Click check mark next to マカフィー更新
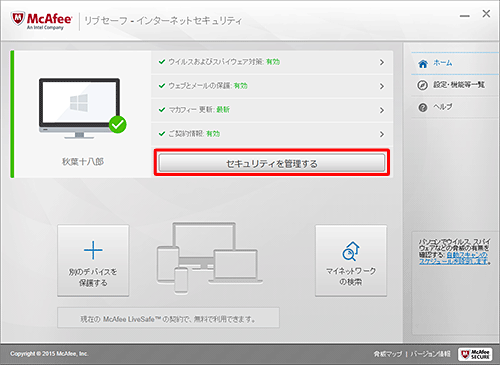 coord(162,110)
